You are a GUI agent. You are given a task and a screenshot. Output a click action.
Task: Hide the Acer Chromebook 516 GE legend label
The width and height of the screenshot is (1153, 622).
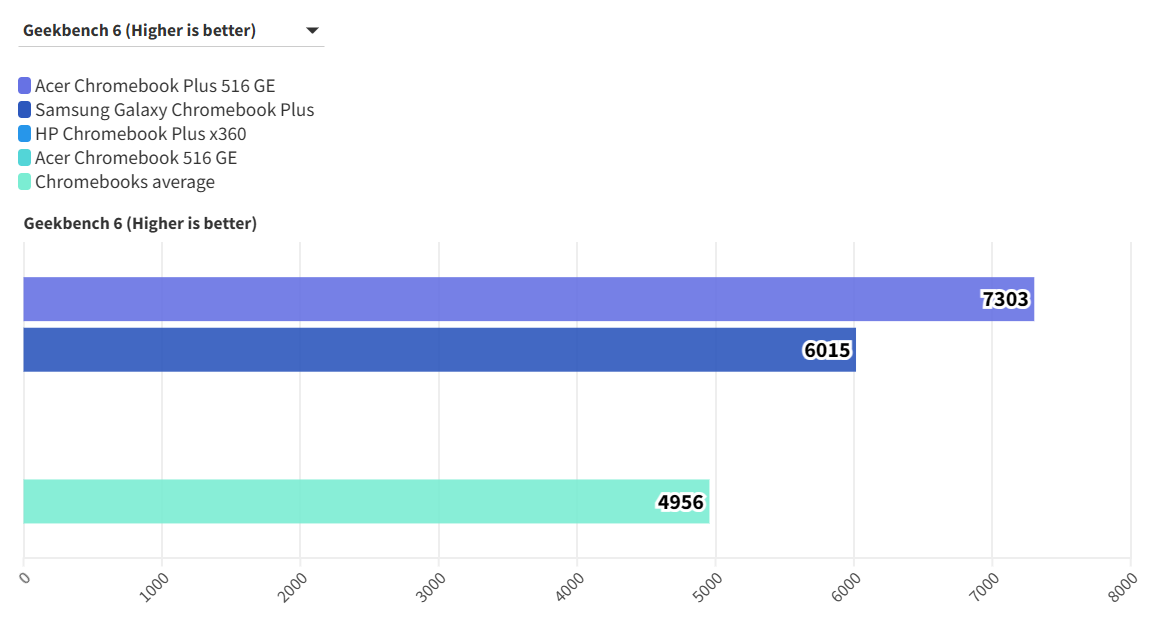[x=135, y=158]
